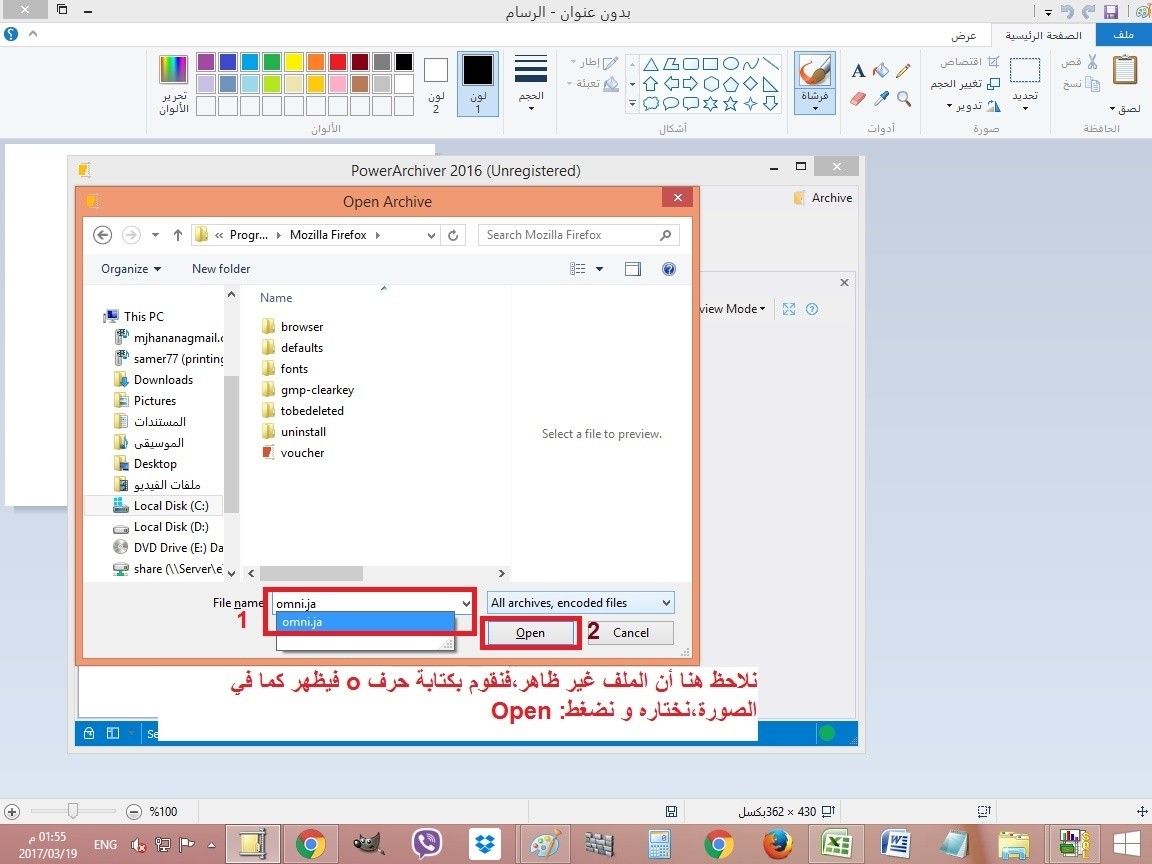Click the rectangular Select tool

1025,71
